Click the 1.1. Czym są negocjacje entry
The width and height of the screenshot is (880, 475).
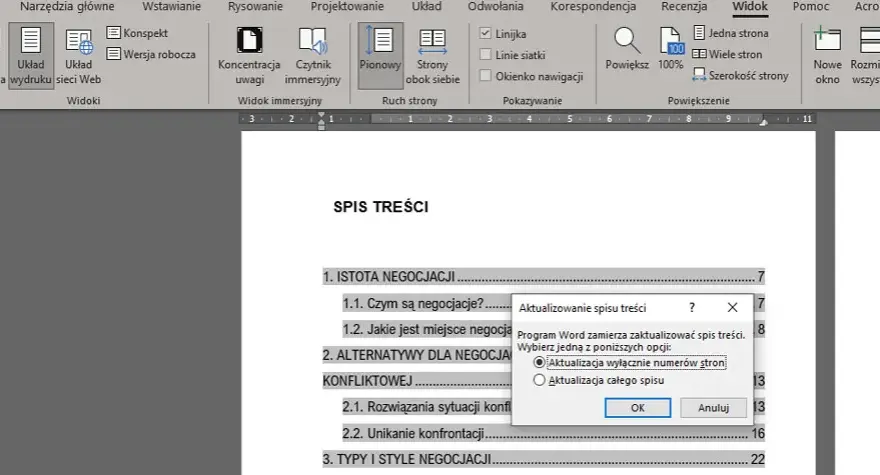[427, 304]
